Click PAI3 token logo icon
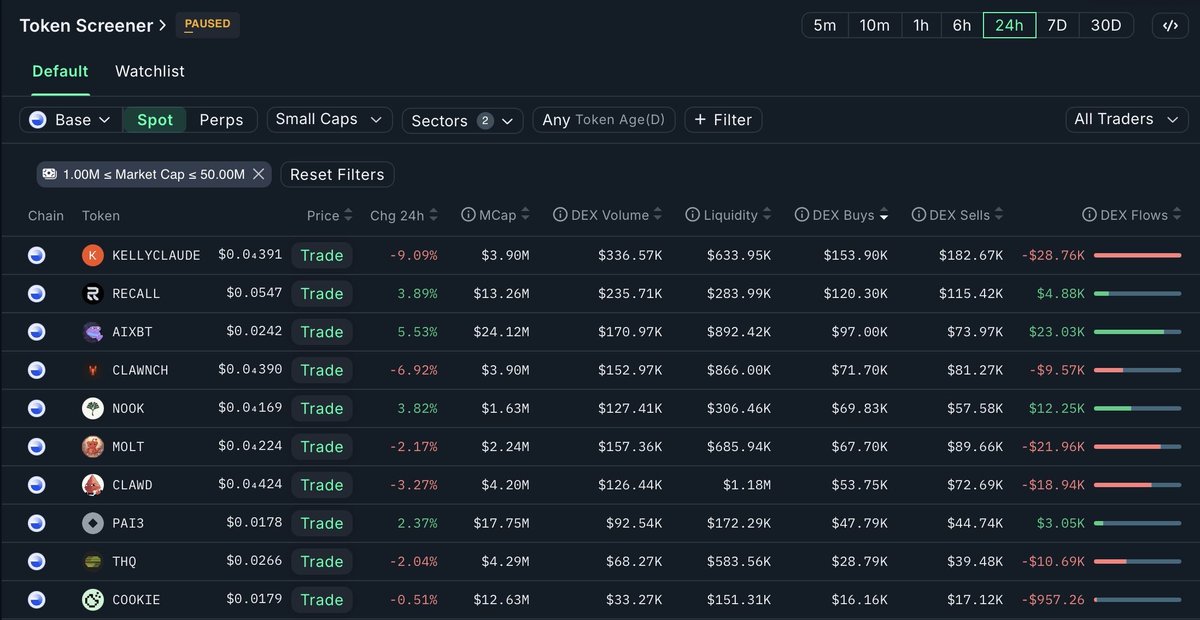The height and width of the screenshot is (620, 1200). pyautogui.click(x=92, y=523)
